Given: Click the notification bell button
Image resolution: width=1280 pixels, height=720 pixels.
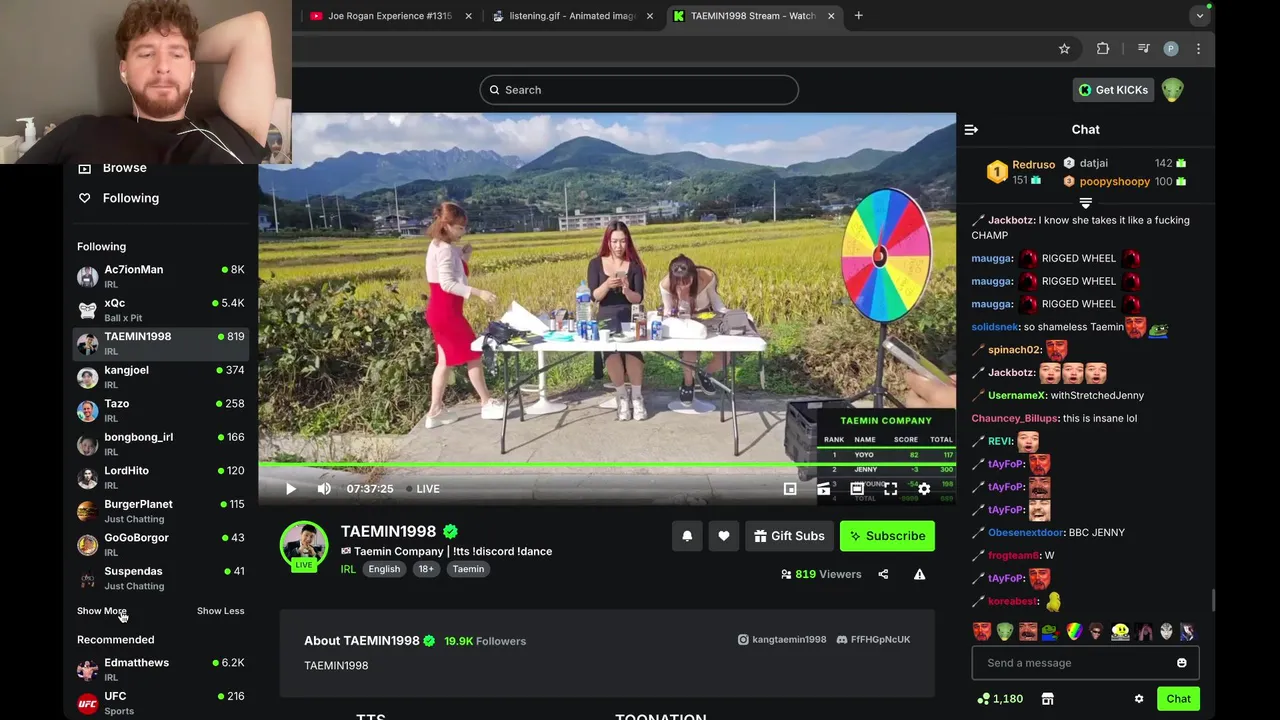Looking at the screenshot, I should (x=687, y=536).
